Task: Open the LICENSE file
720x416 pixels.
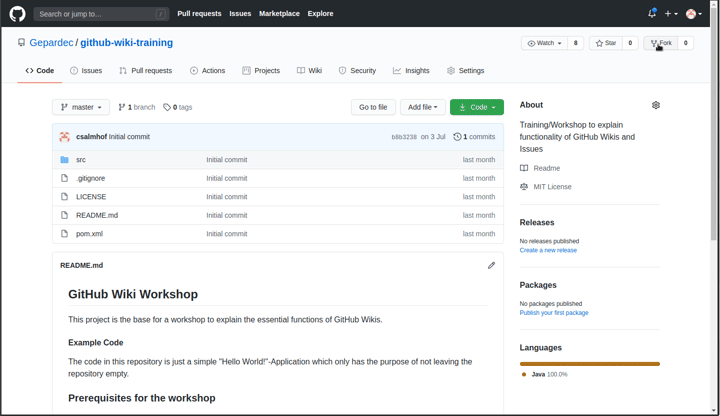Action: [91, 197]
